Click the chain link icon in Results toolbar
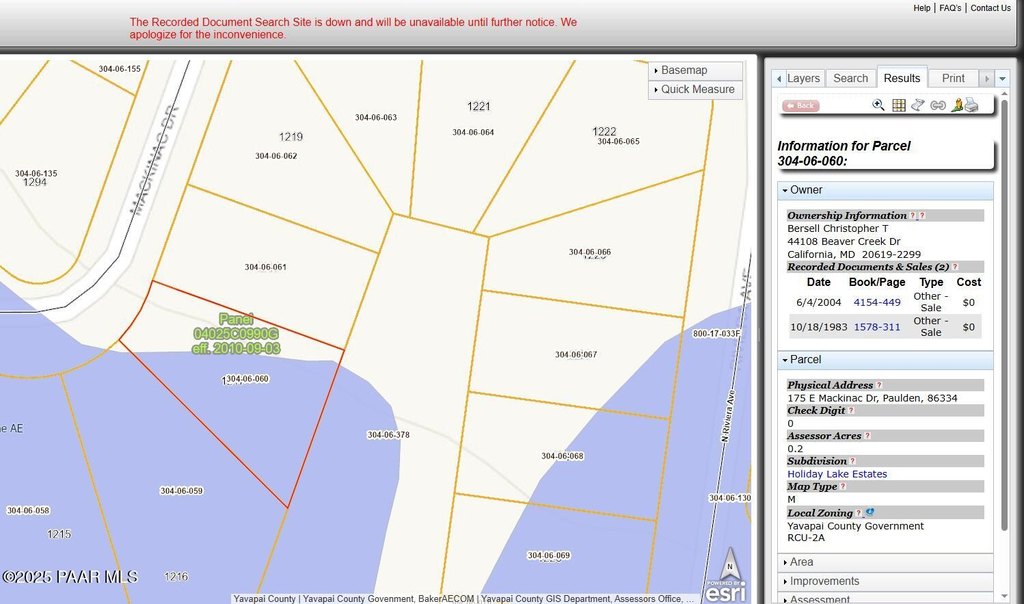1024x604 pixels. coord(937,105)
